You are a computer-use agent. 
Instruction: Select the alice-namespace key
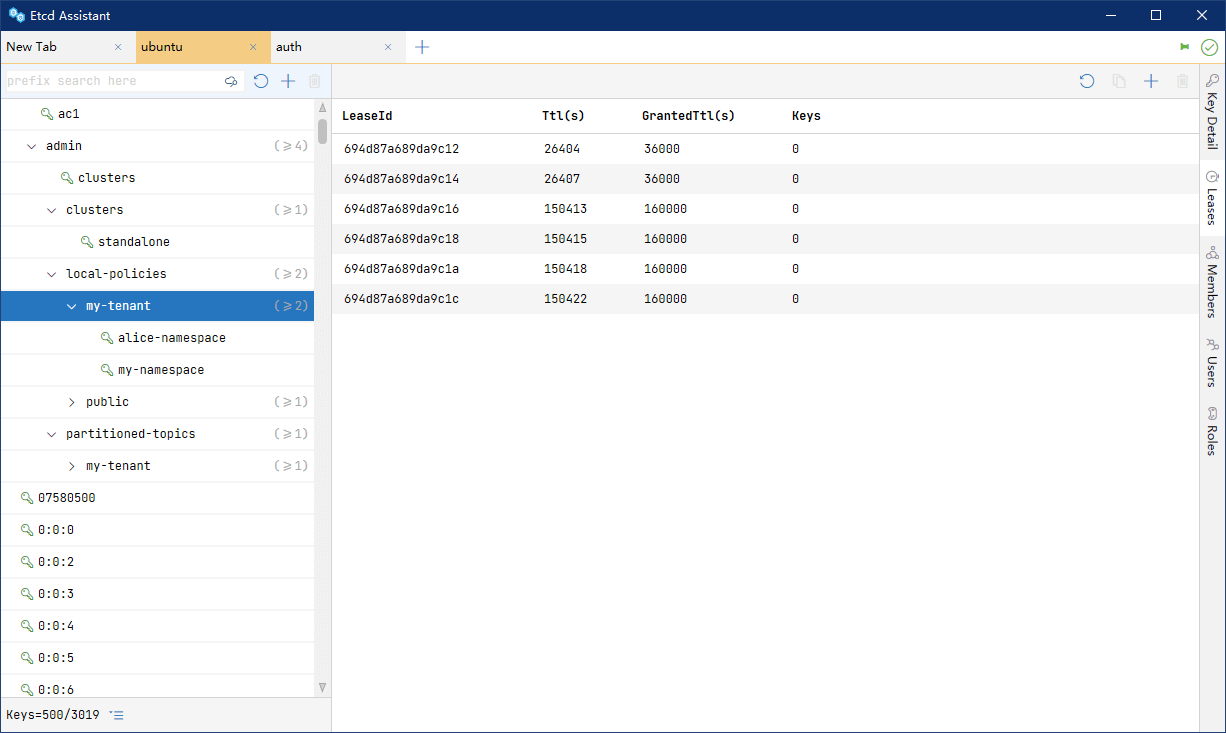[x=171, y=338]
